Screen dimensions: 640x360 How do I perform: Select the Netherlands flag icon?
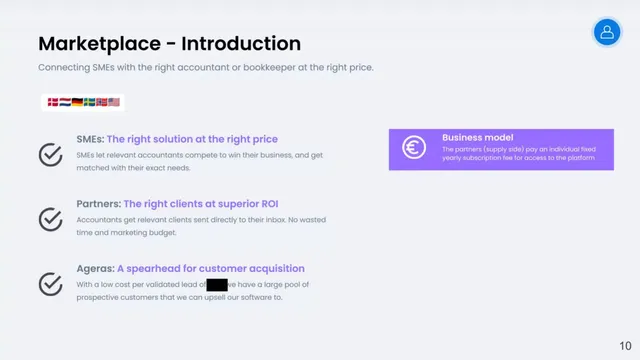[x=65, y=102]
